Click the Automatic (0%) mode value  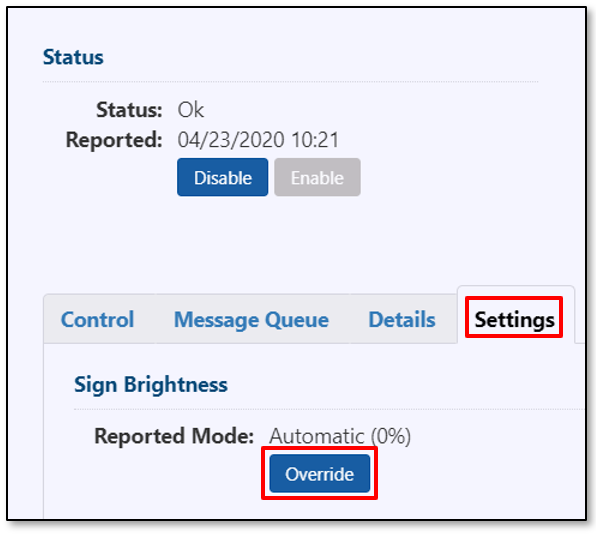coord(340,436)
